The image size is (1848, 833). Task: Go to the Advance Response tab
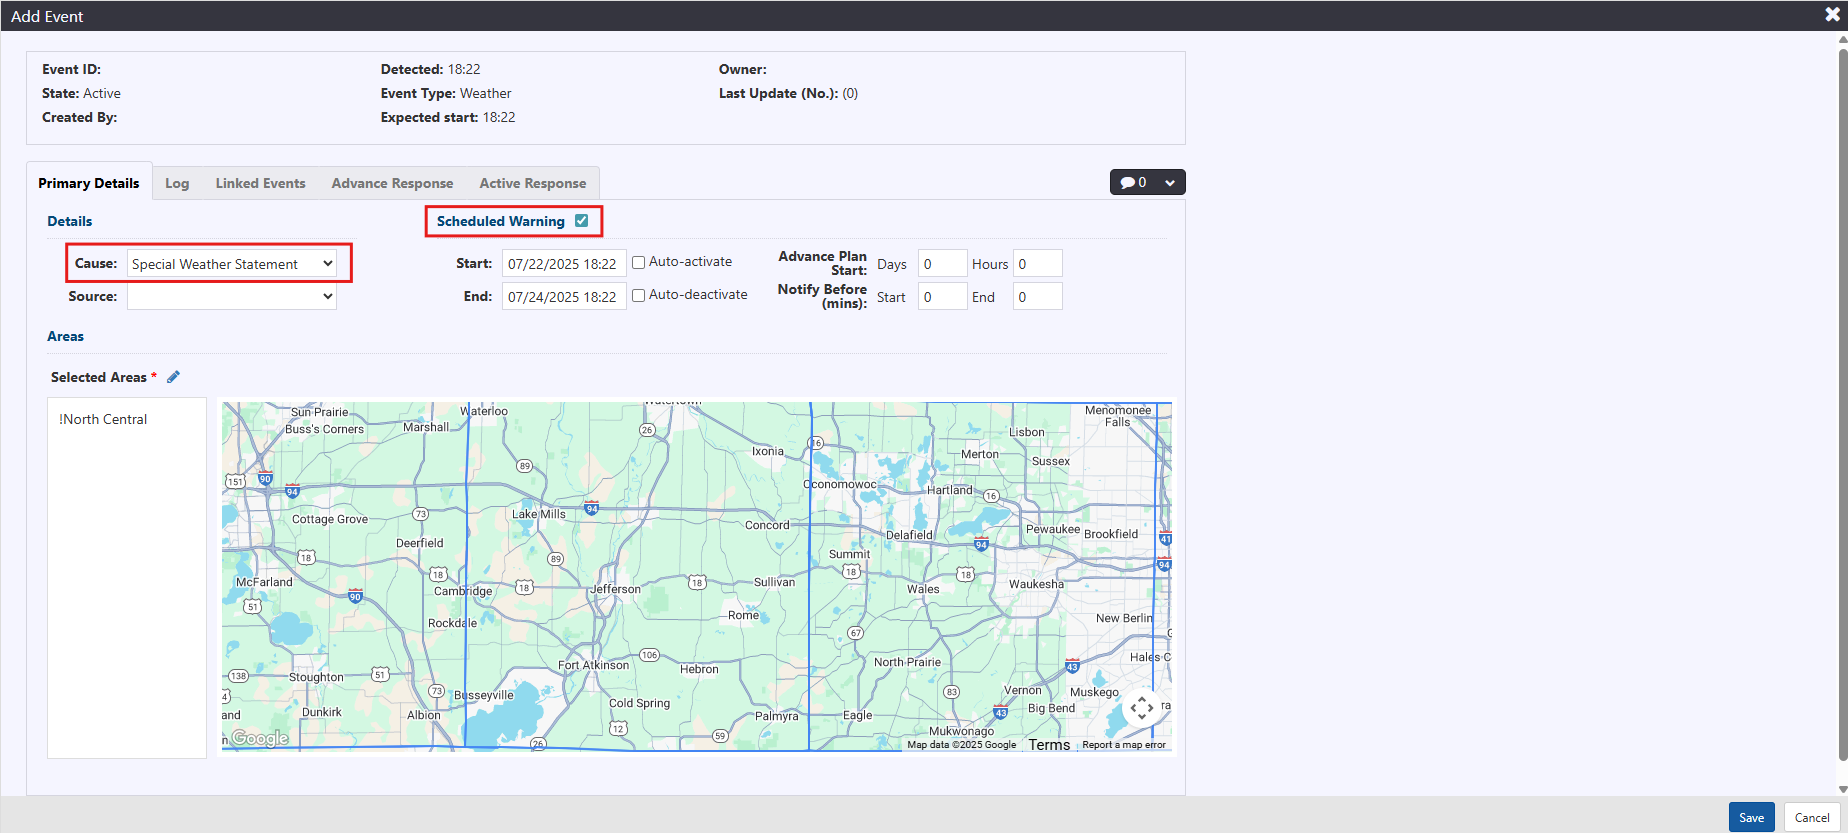click(392, 183)
